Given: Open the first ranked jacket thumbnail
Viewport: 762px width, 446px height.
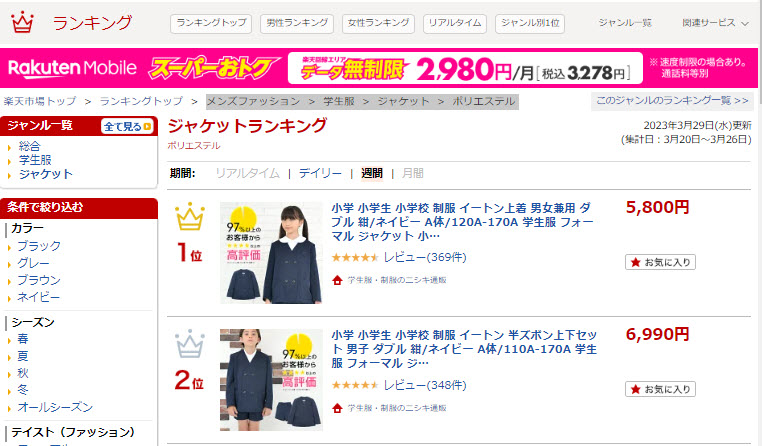Looking at the screenshot, I should (x=271, y=253).
